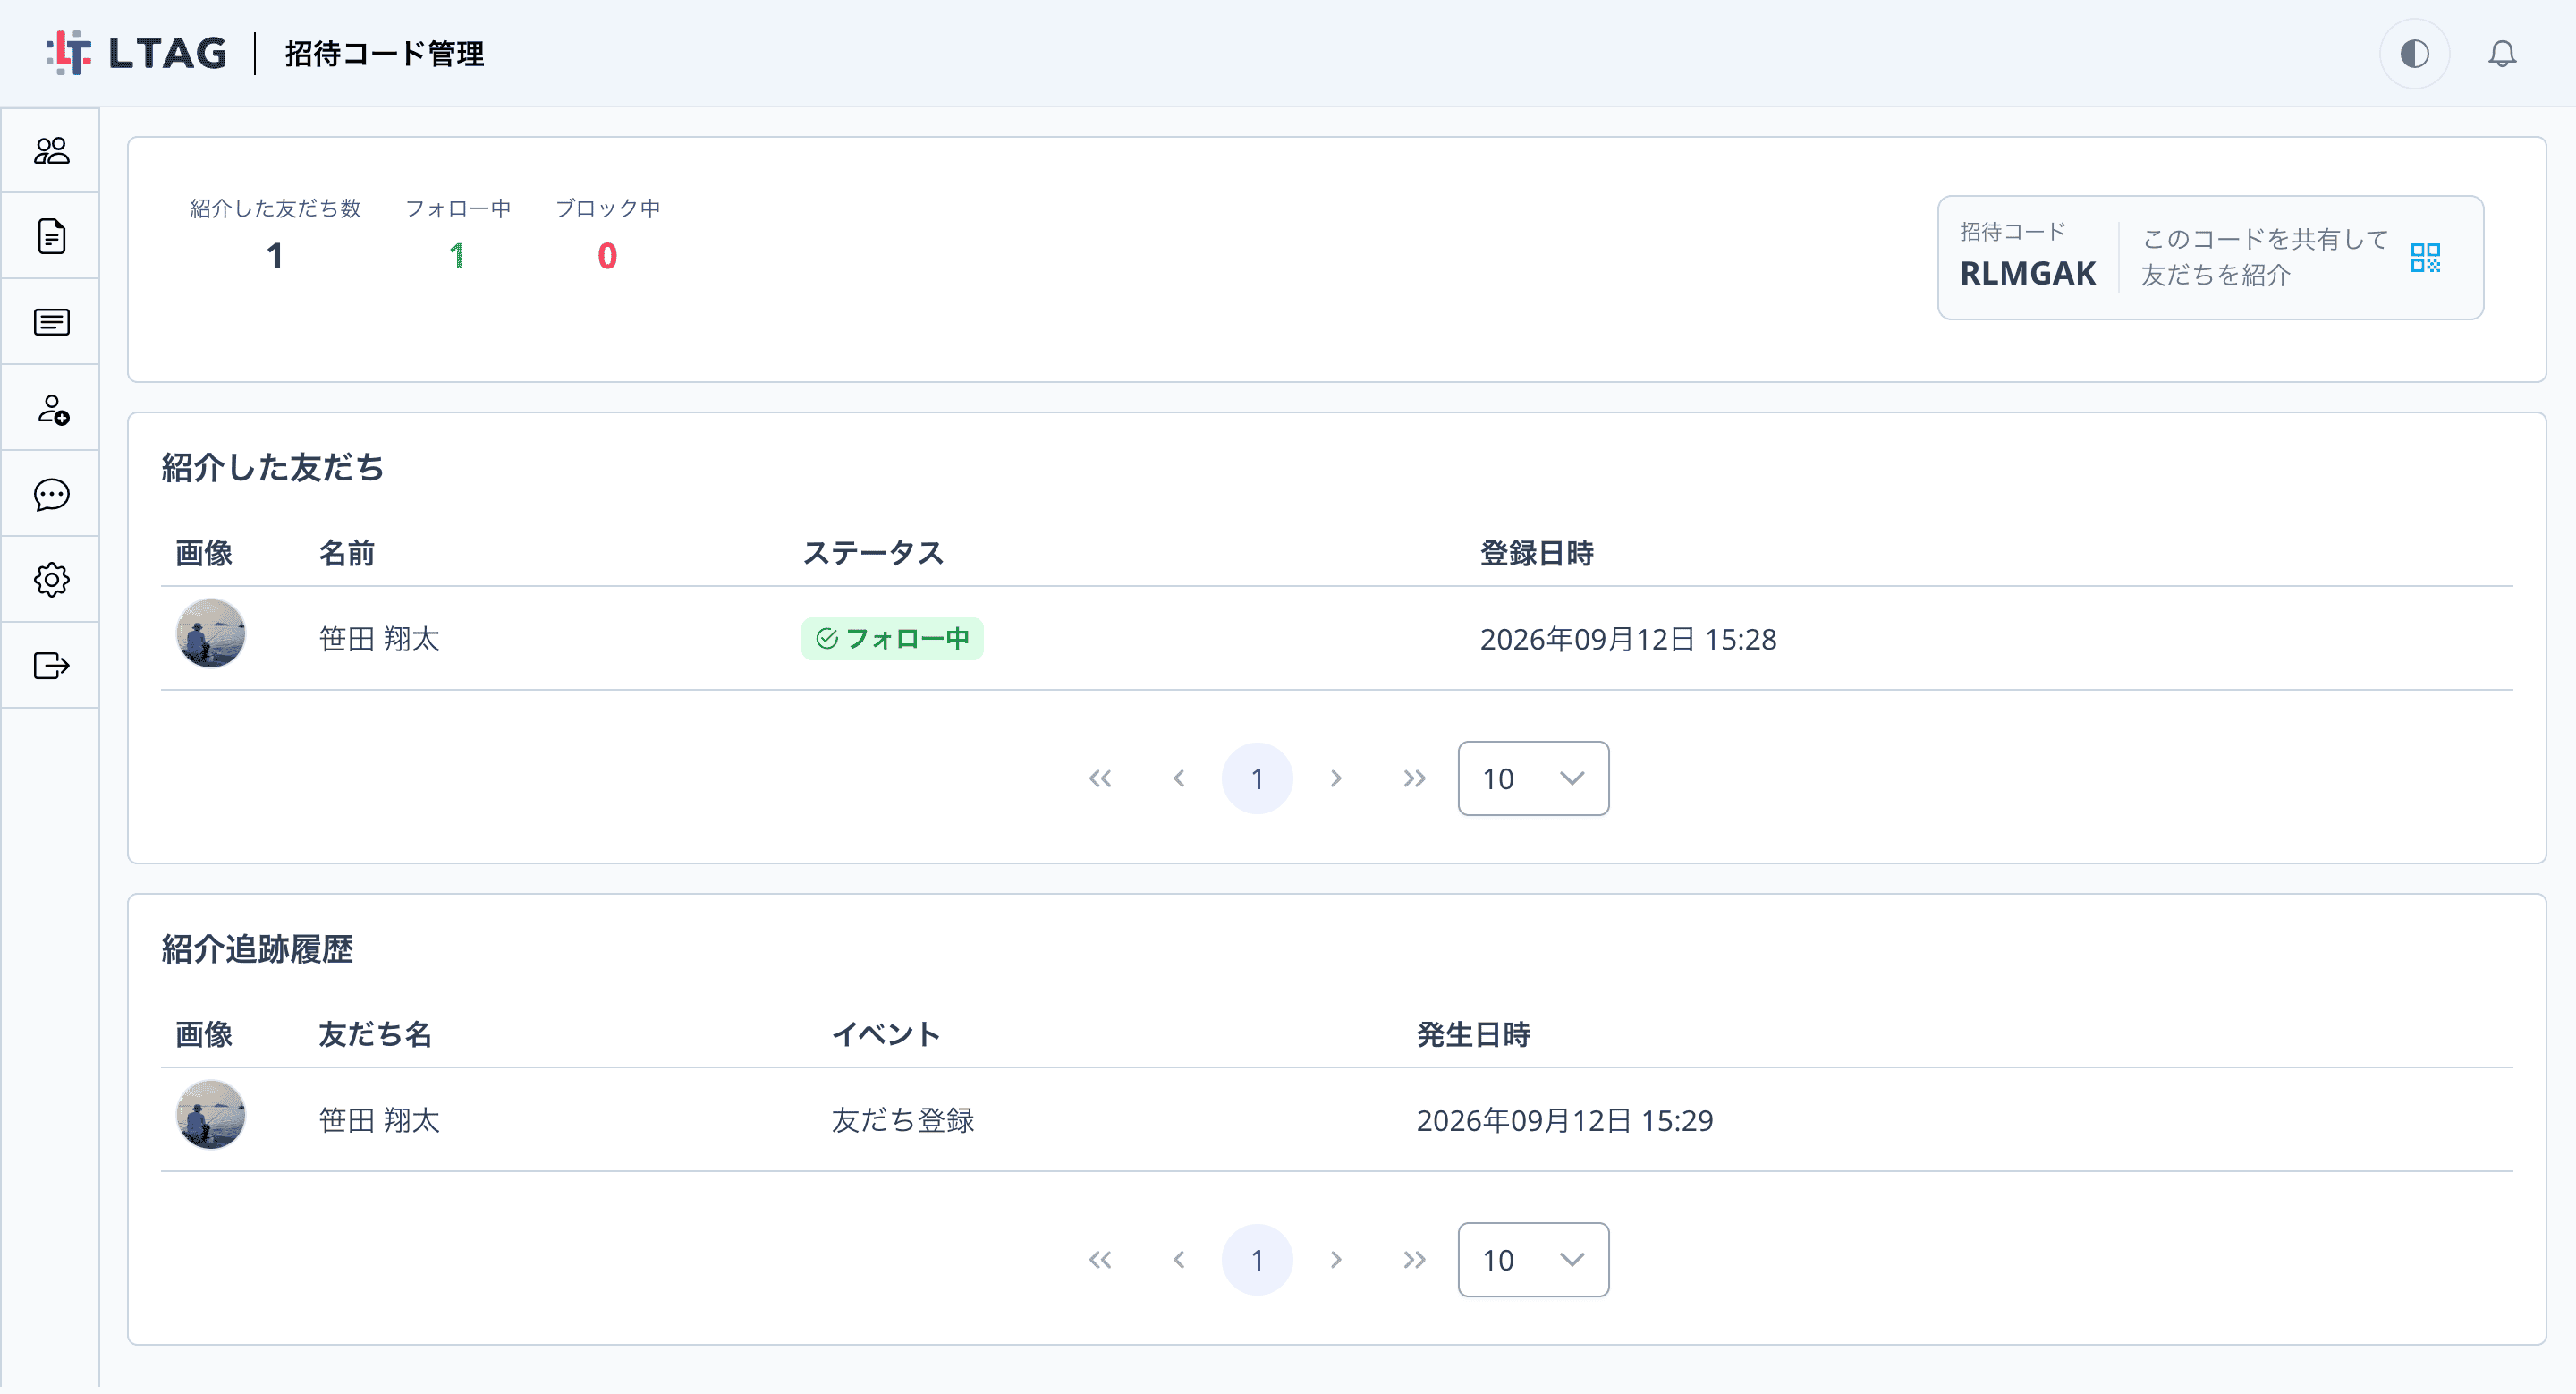Click date 2026年09月12日 15:28
The image size is (2576, 1394).
click(x=1628, y=639)
